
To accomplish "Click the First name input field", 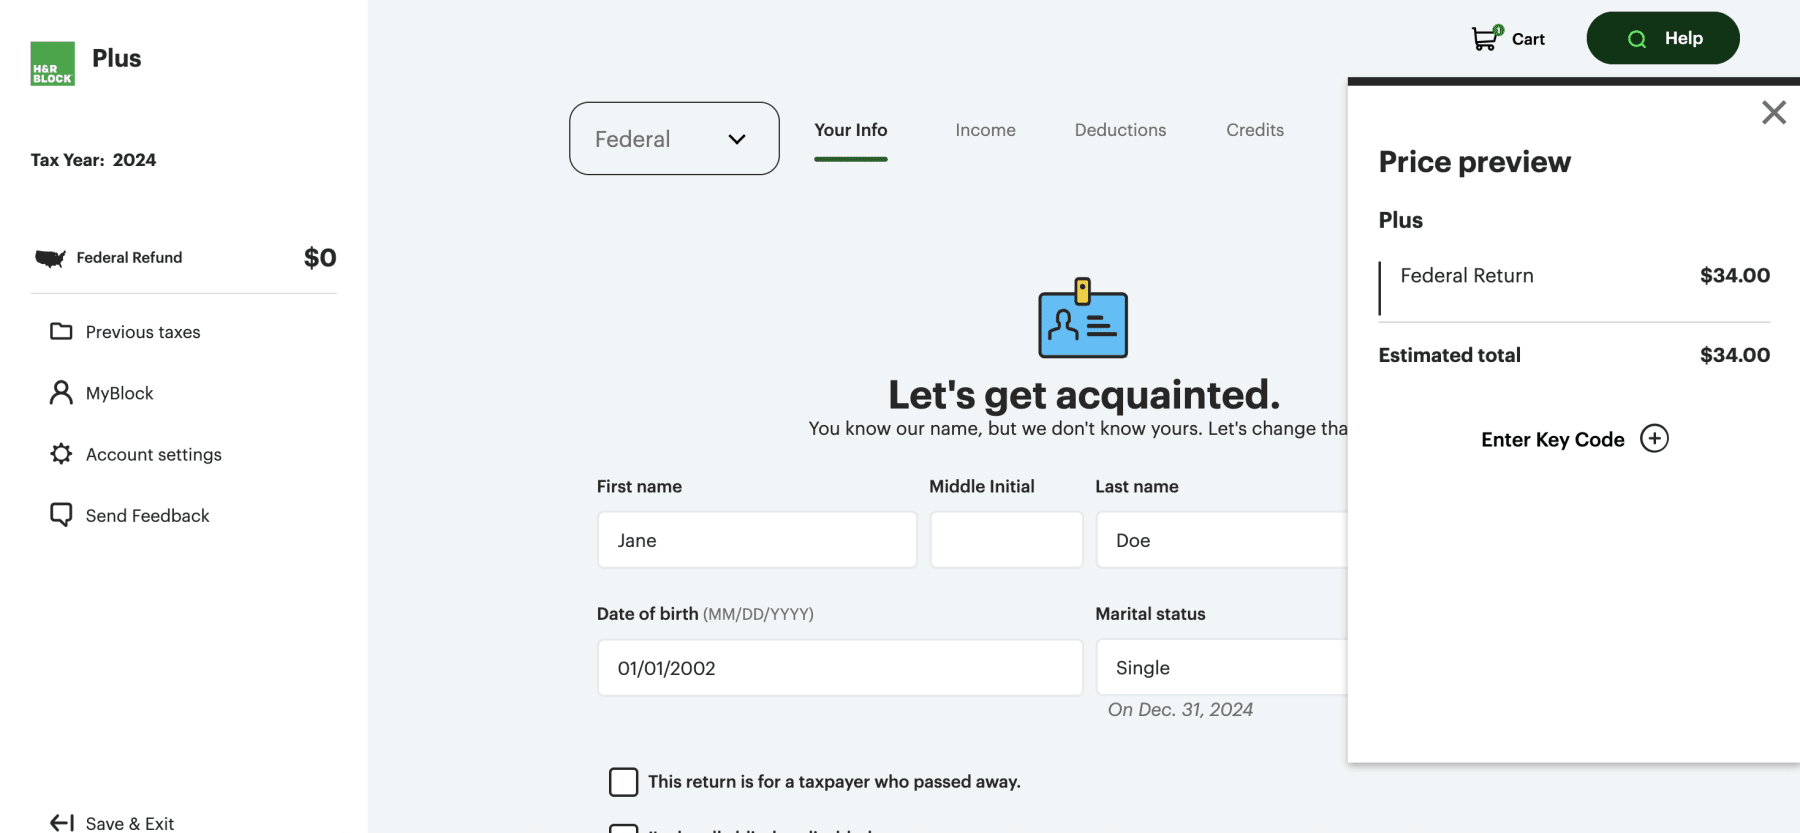I will [757, 540].
